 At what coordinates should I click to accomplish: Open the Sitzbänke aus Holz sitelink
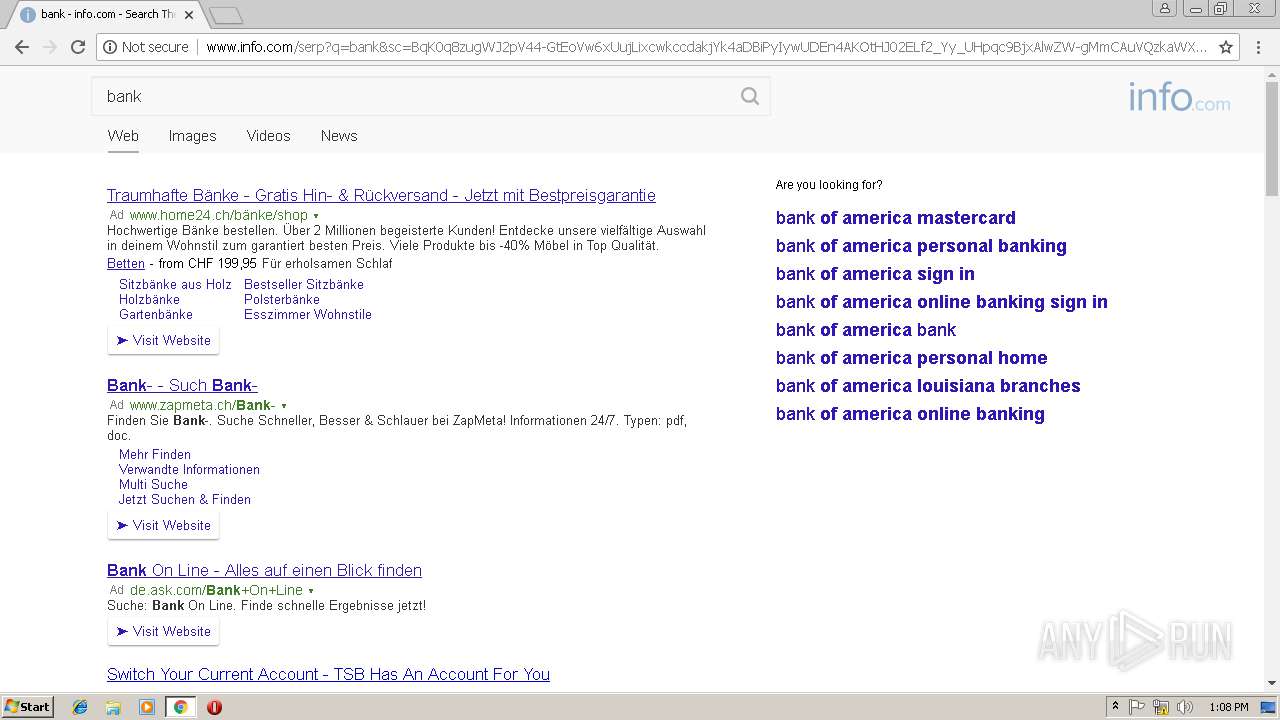pyautogui.click(x=175, y=284)
